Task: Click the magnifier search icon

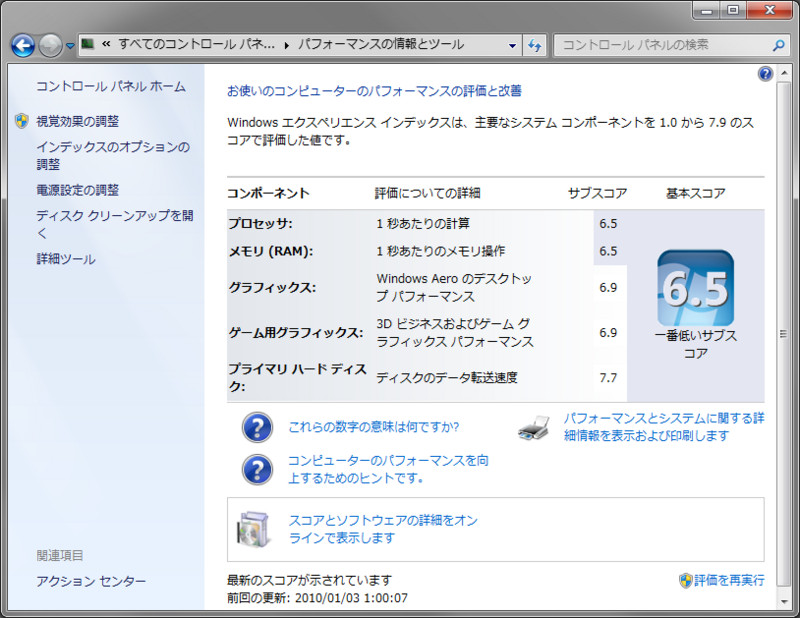Action: coord(779,45)
